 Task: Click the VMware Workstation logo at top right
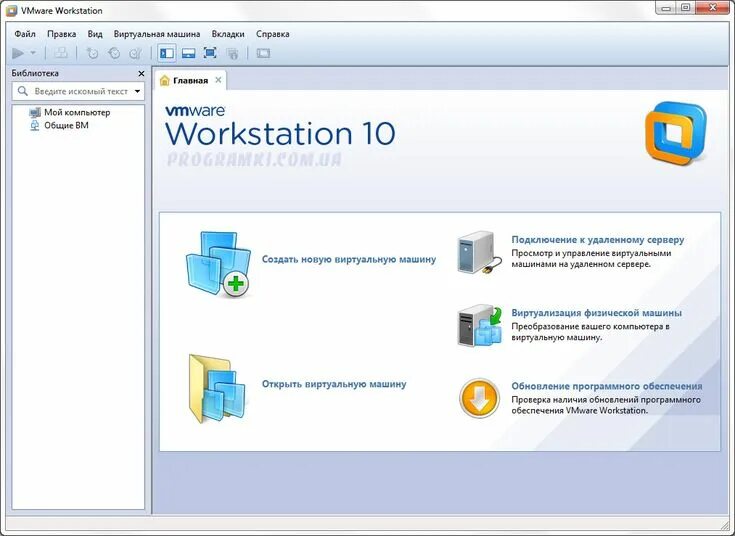click(x=675, y=133)
